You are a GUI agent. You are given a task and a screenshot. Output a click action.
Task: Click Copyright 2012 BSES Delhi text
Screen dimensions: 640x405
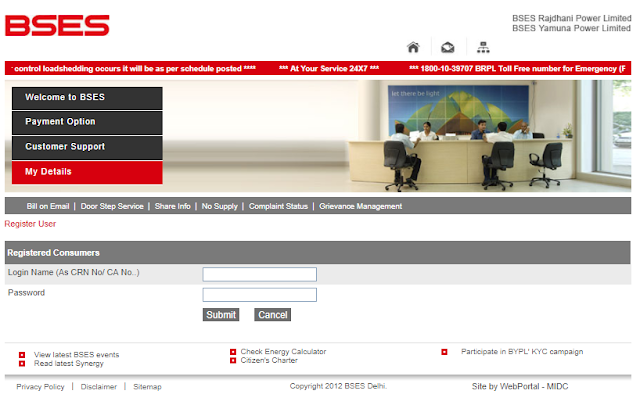tap(338, 386)
